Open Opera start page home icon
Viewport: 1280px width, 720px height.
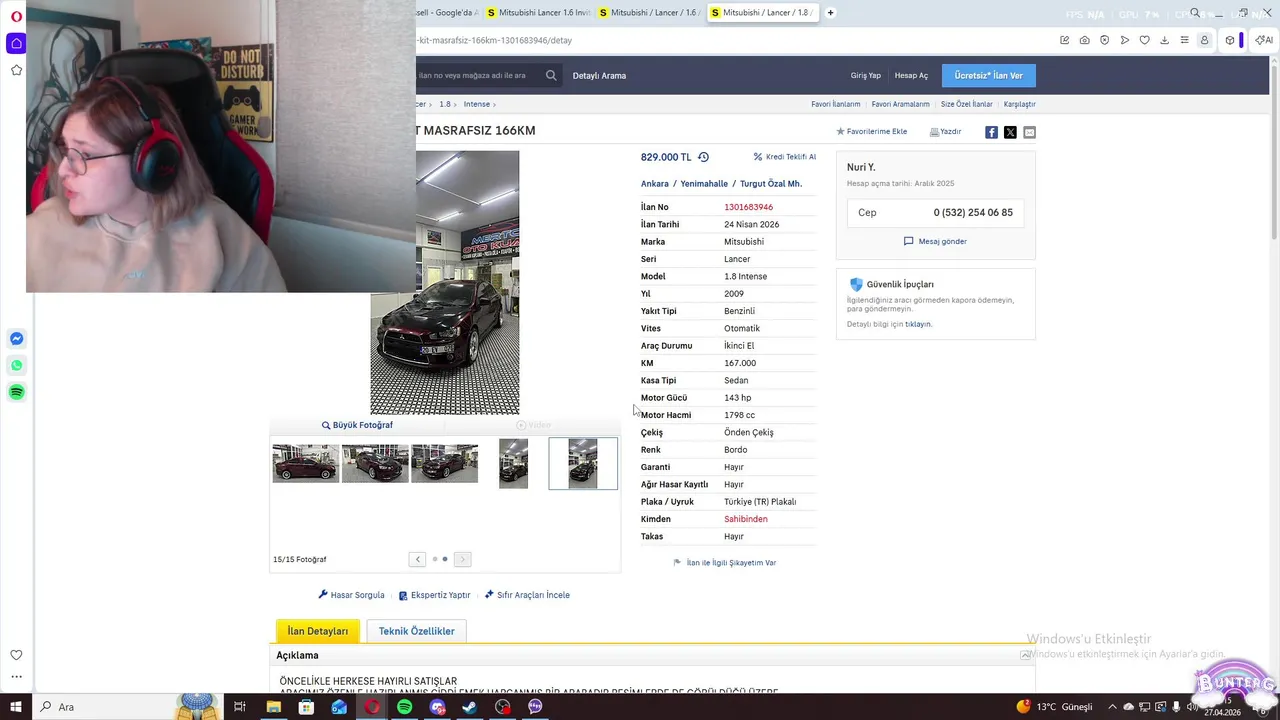tap(16, 43)
